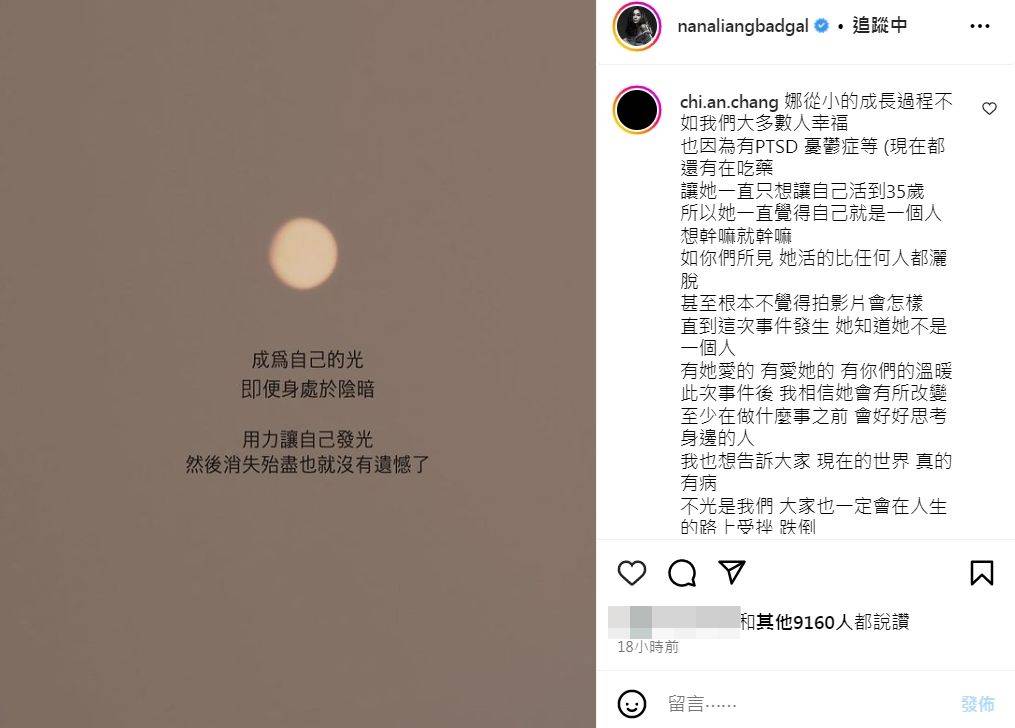Viewport: 1015px width, 728px height.
Task: Like the post with the heart icon
Action: (632, 573)
